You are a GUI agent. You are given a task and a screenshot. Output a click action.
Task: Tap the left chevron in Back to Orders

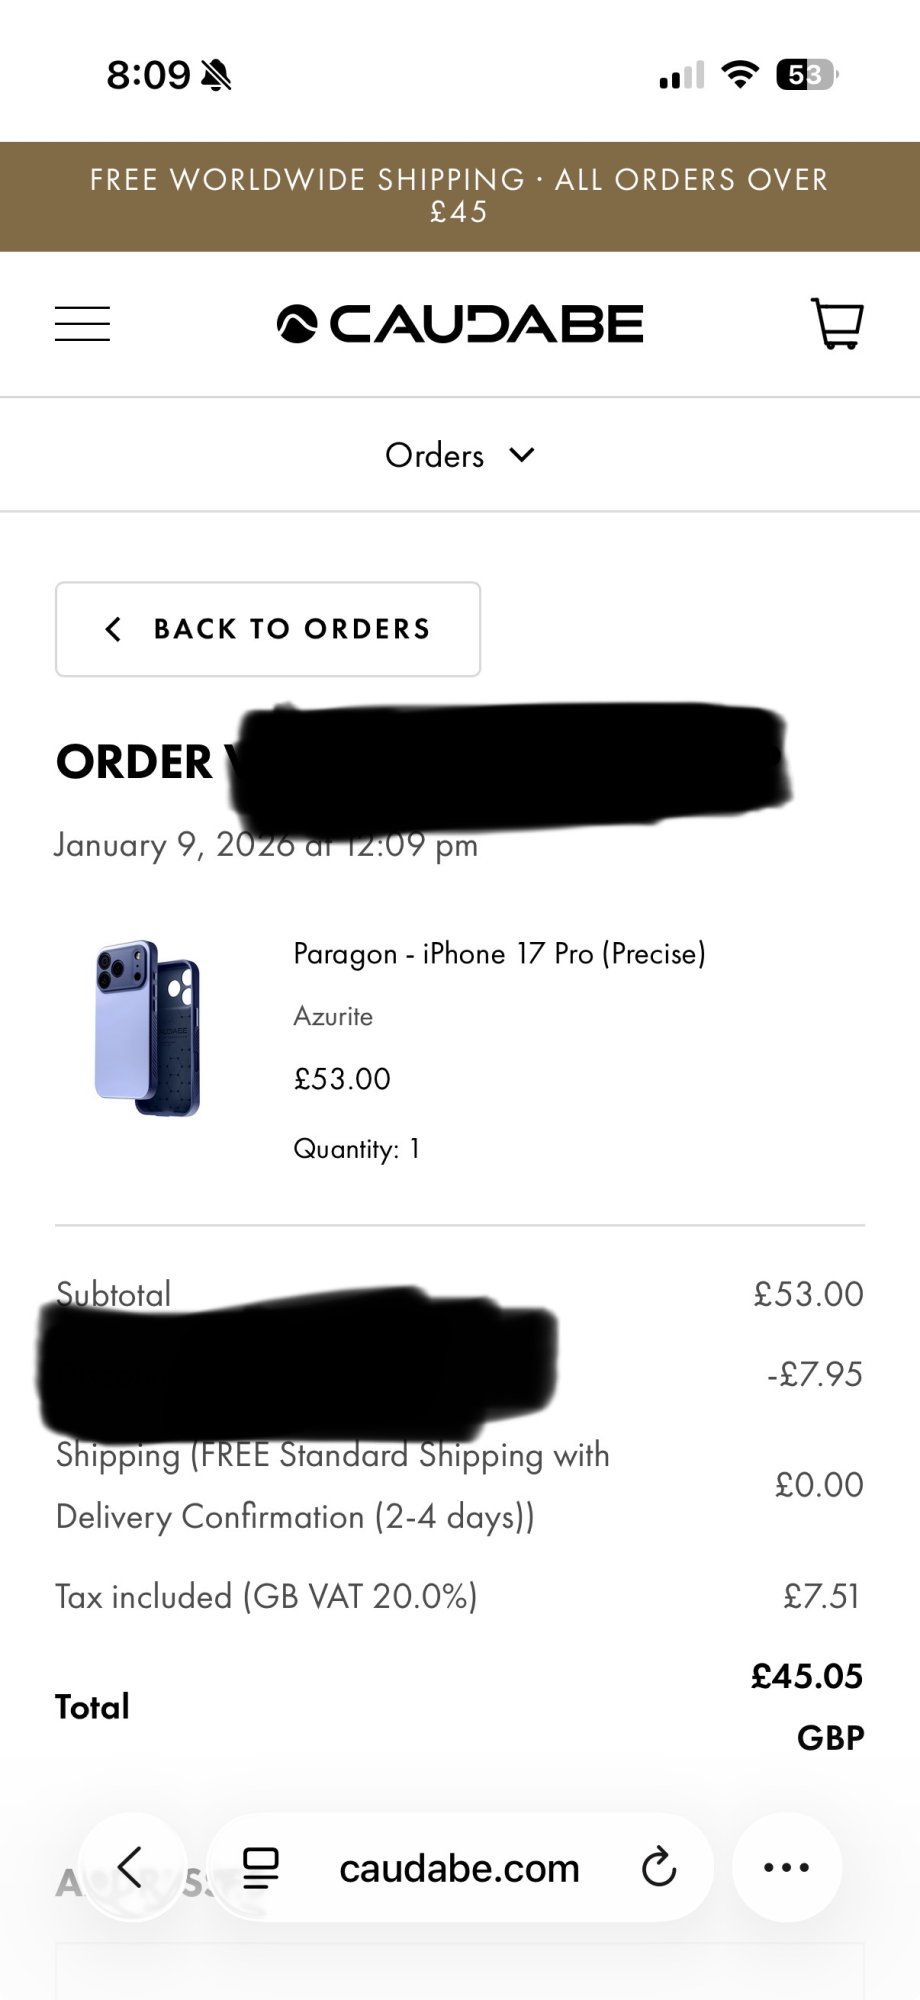point(113,629)
